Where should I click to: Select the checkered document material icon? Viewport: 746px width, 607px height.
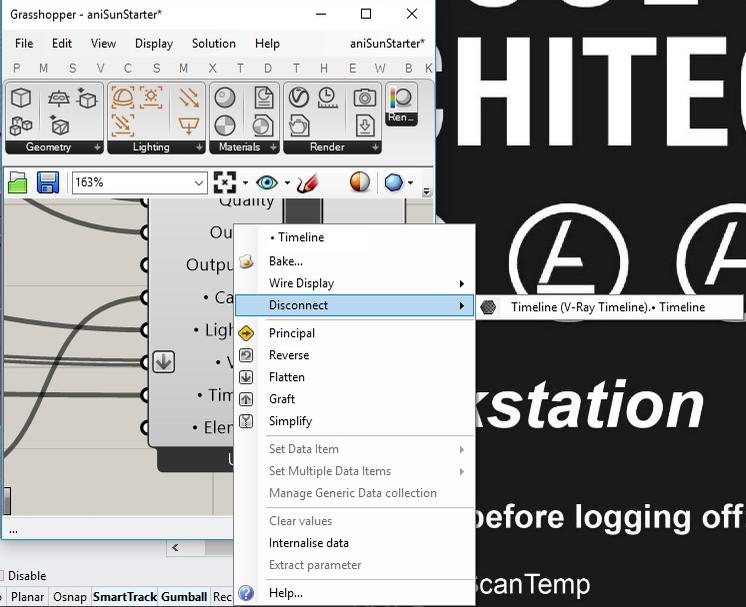pyautogui.click(x=263, y=126)
